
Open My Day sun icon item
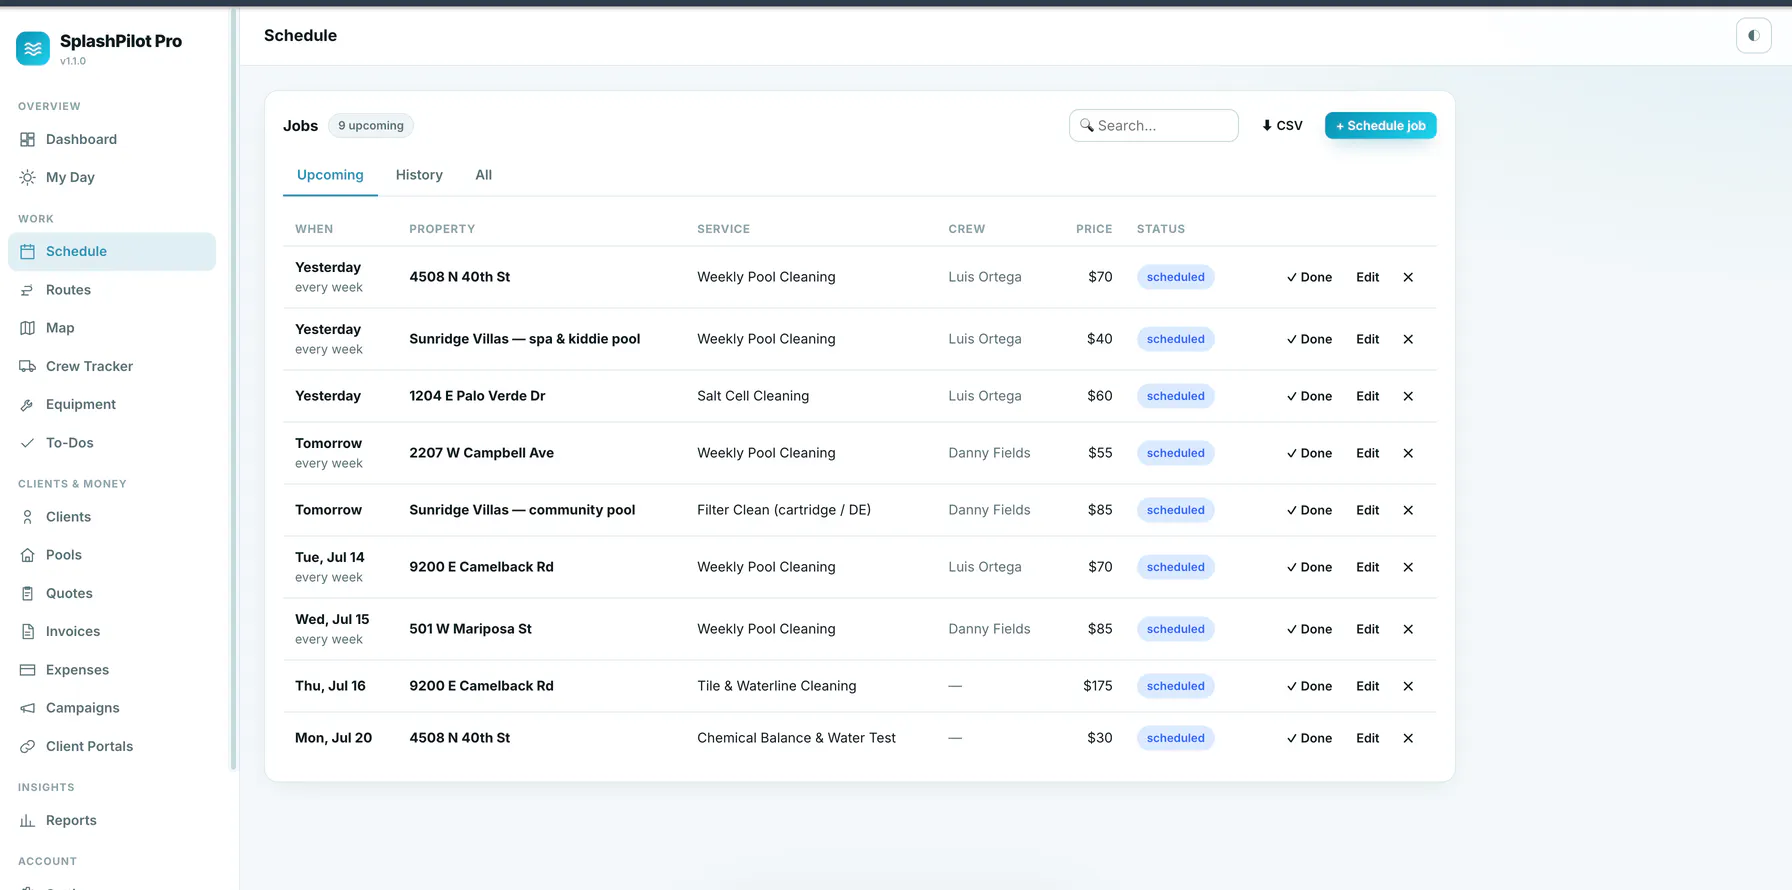[x=112, y=177]
